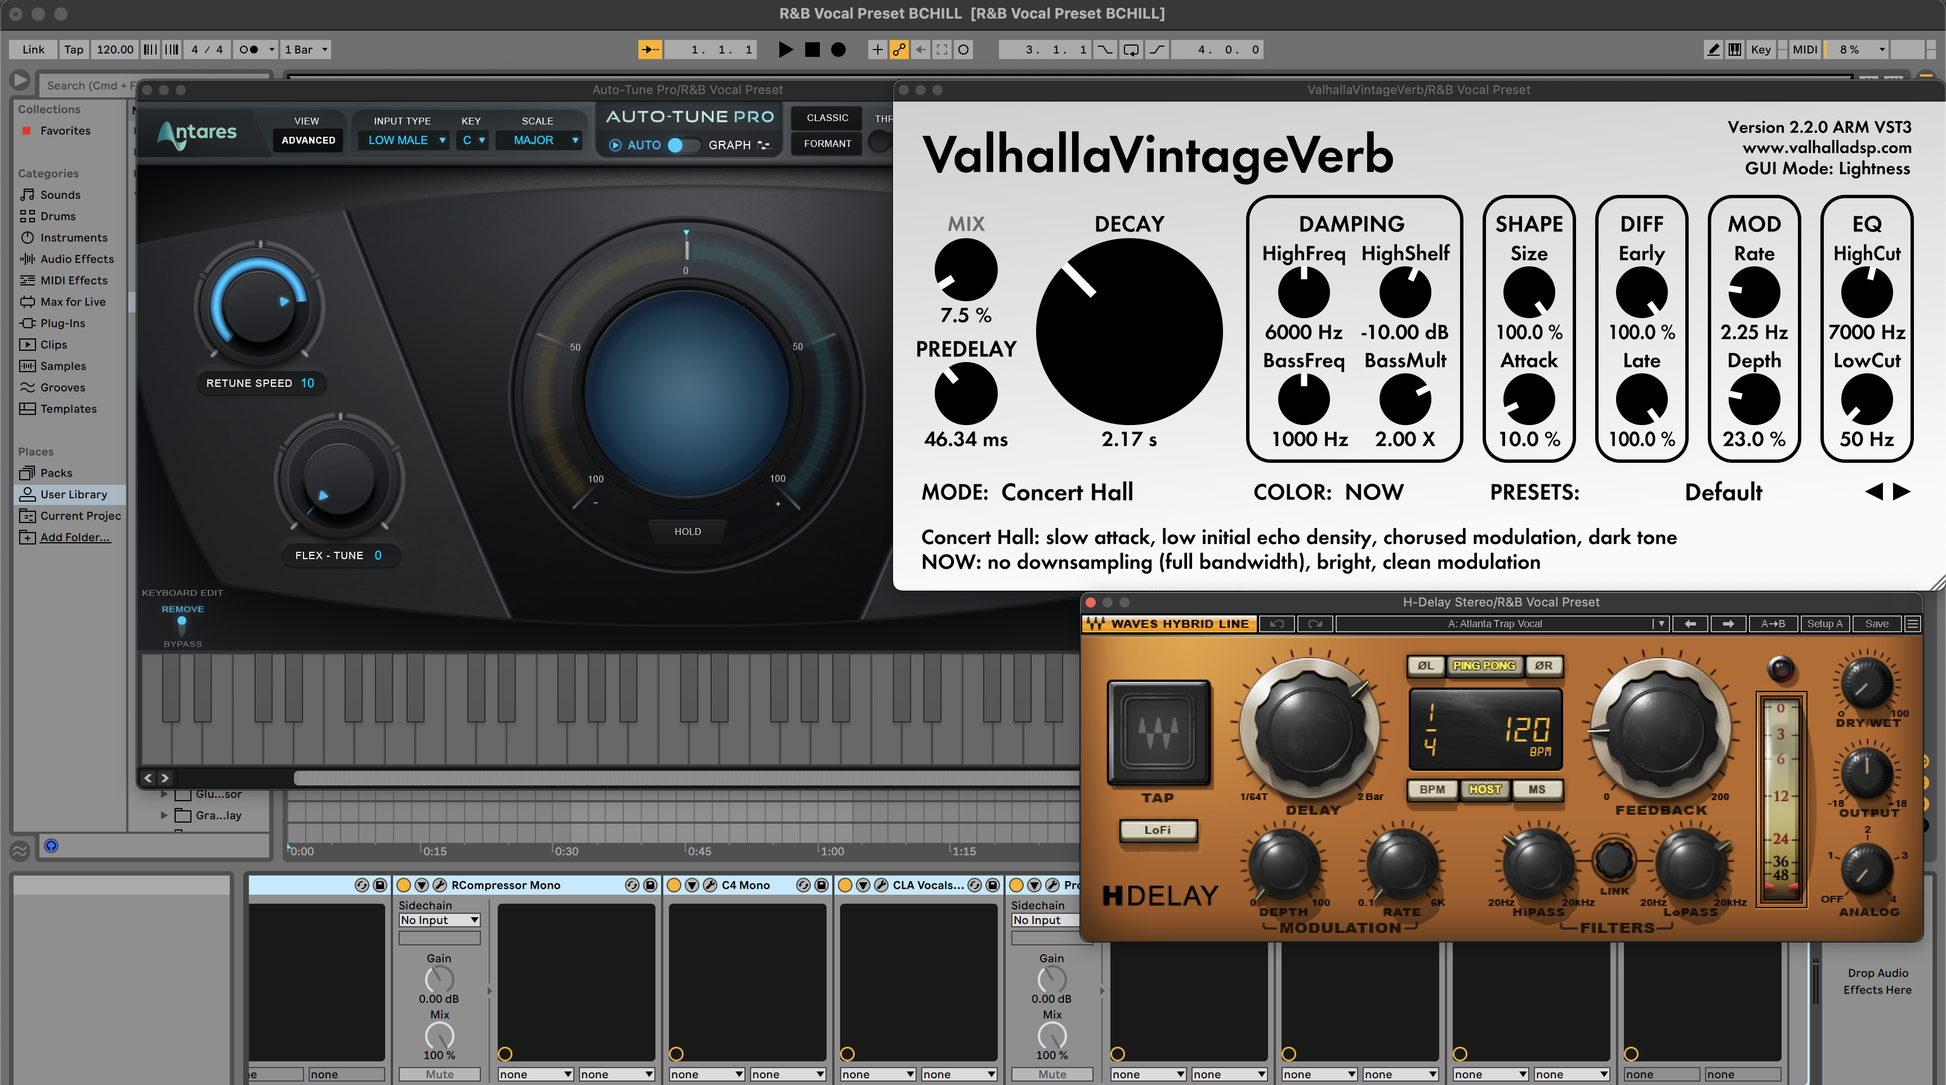Open the 1 Bar quantization dropdown
This screenshot has height=1085, width=1946.
(305, 49)
